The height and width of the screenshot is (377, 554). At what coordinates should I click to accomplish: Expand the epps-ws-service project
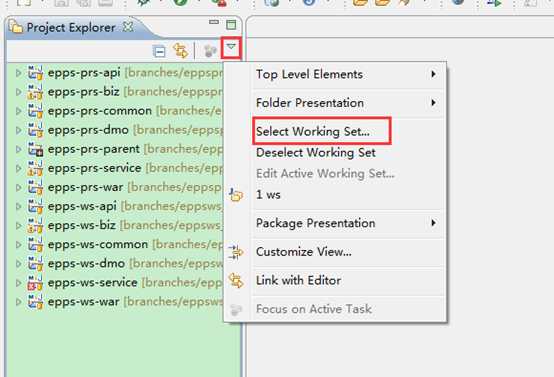click(18, 283)
